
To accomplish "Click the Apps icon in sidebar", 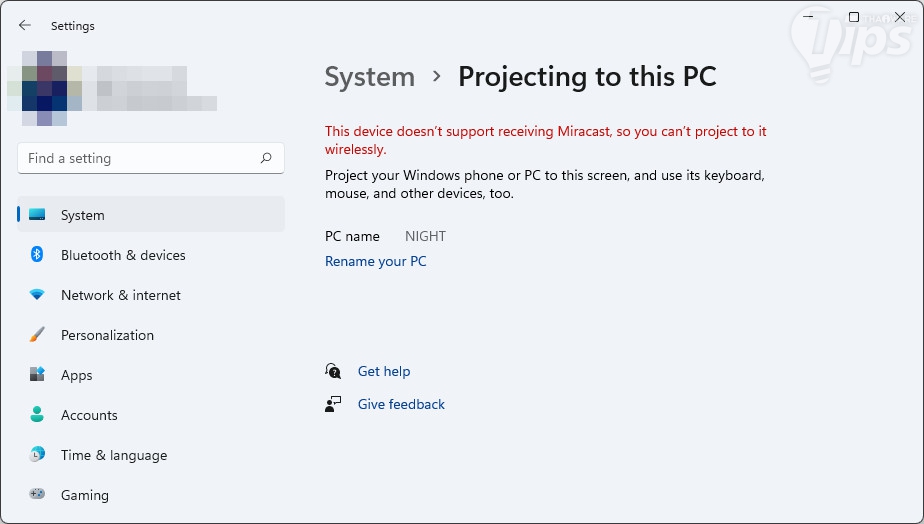I will pos(37,375).
